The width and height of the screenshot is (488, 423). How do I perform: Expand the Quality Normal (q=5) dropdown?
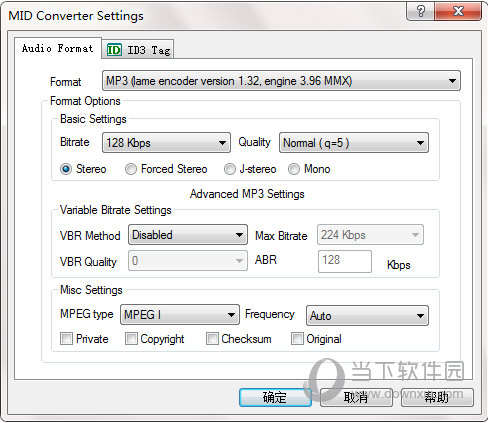(x=354, y=143)
